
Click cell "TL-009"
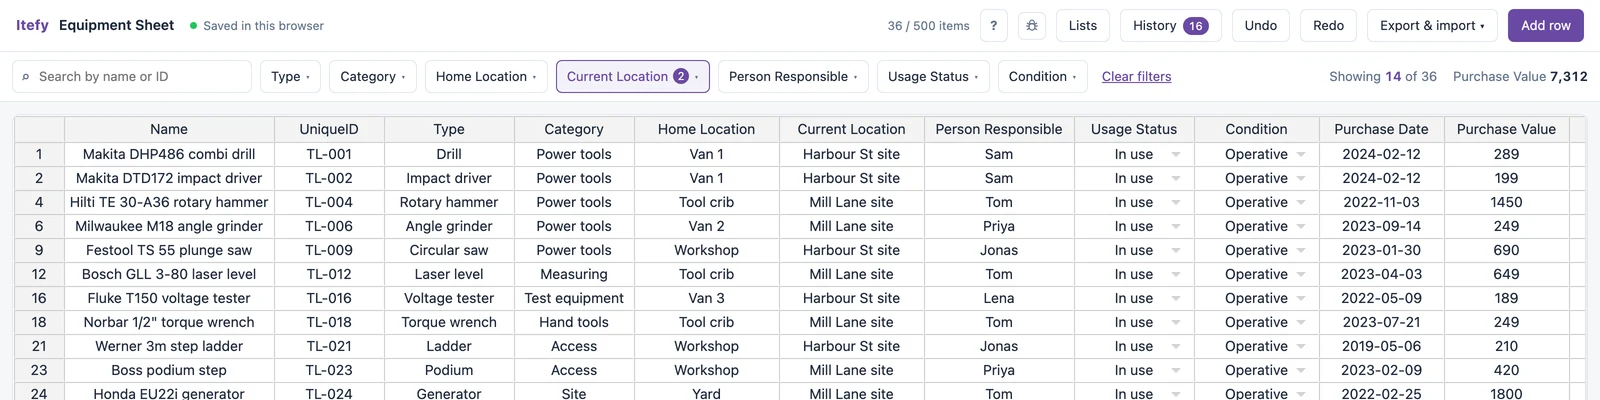tap(329, 250)
